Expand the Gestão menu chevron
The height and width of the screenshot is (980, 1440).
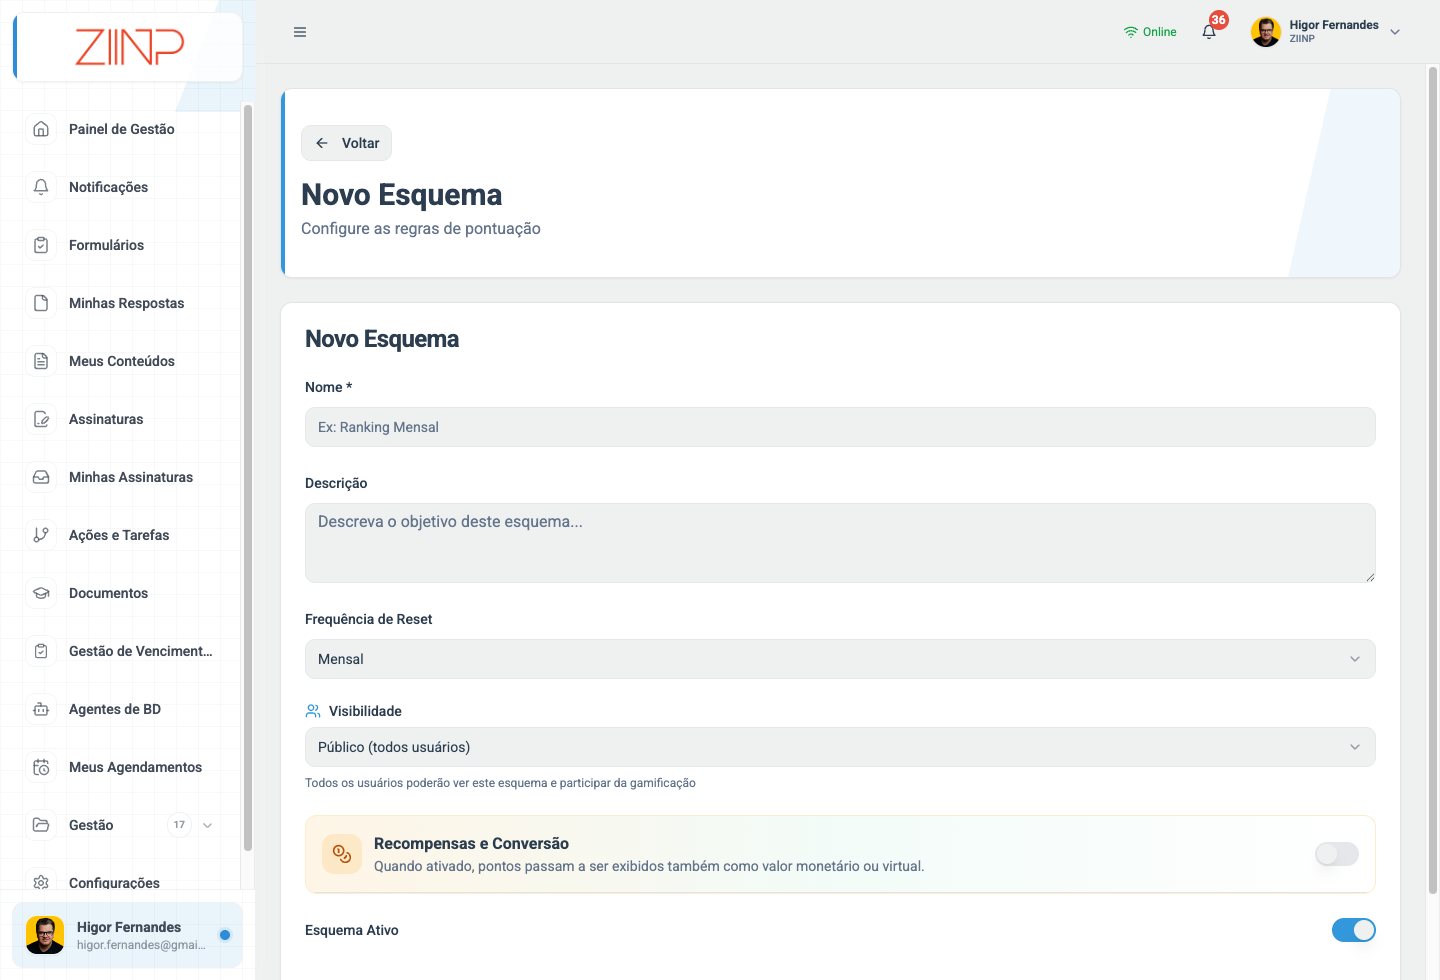coord(208,825)
